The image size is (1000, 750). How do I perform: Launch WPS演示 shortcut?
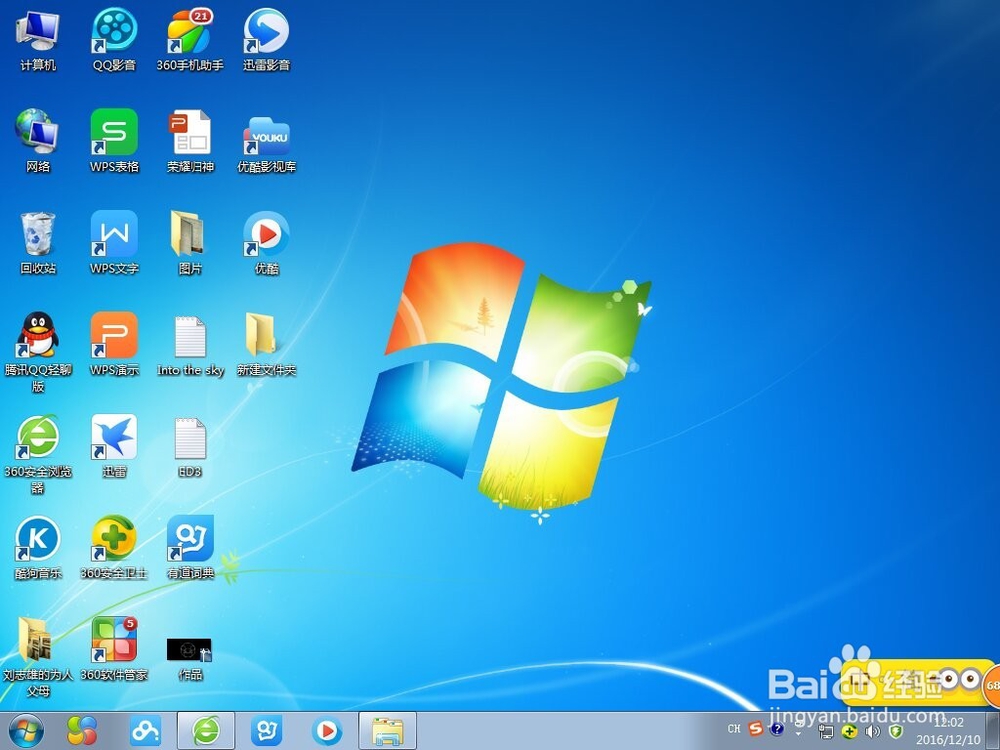114,344
